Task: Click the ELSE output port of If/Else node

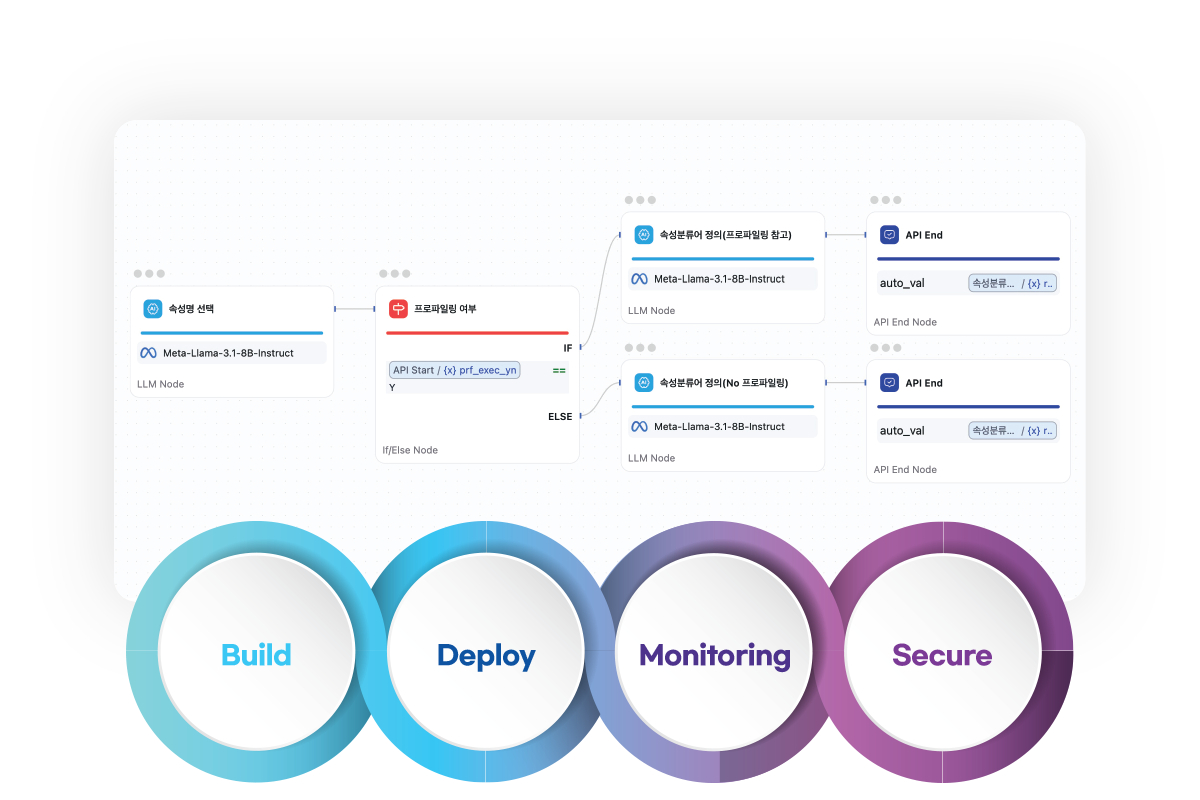Action: click(580, 416)
